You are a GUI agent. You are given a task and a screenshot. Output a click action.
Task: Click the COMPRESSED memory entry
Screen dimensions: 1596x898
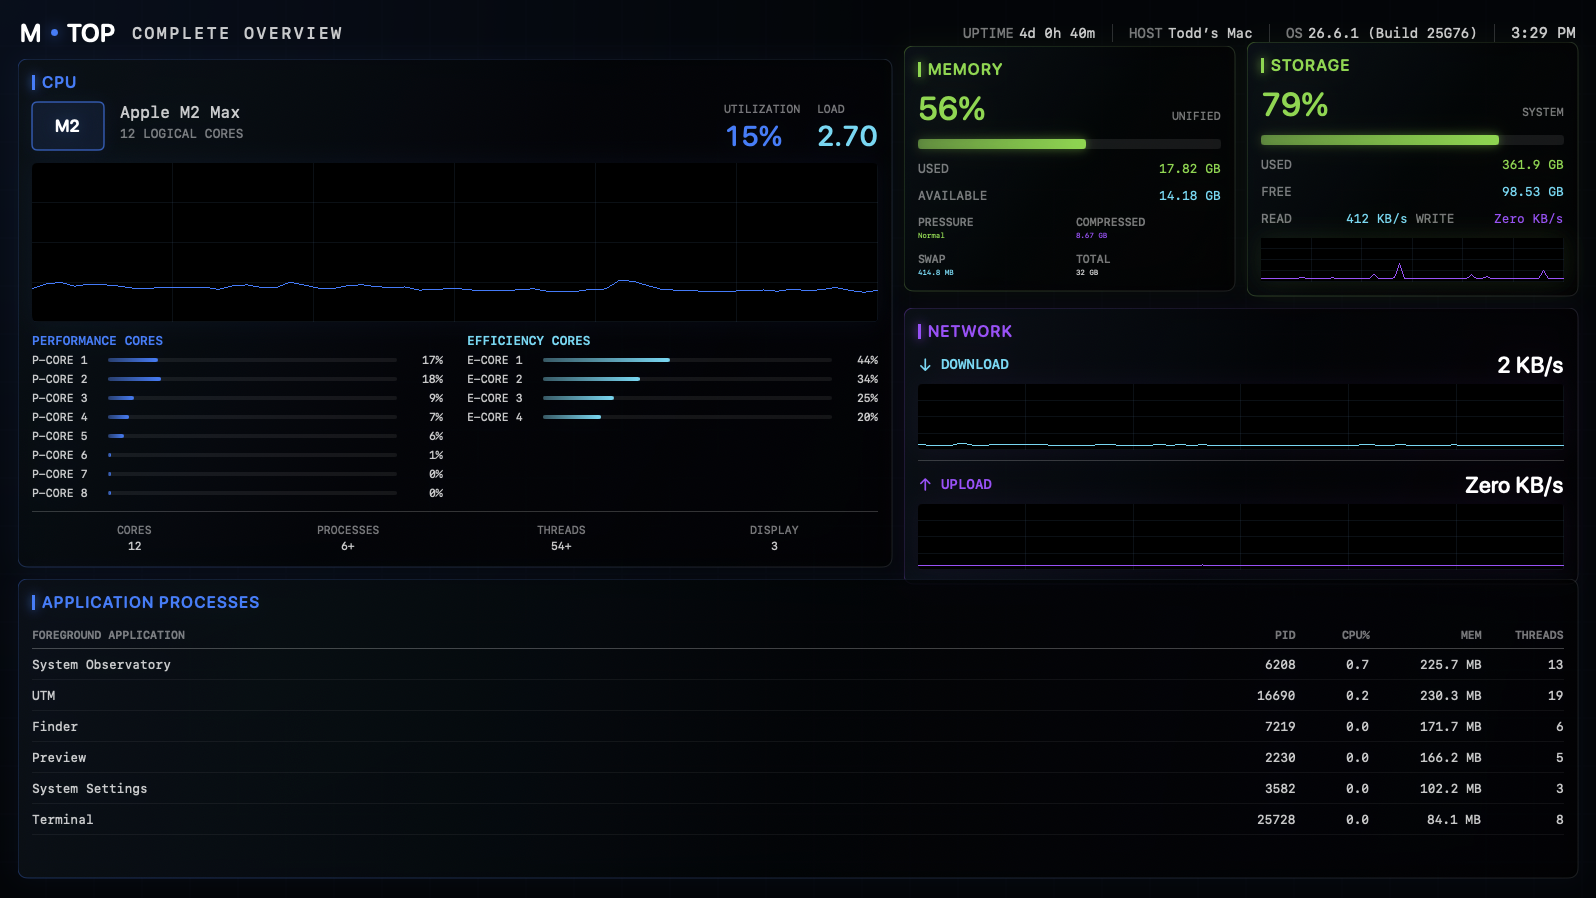click(1110, 228)
